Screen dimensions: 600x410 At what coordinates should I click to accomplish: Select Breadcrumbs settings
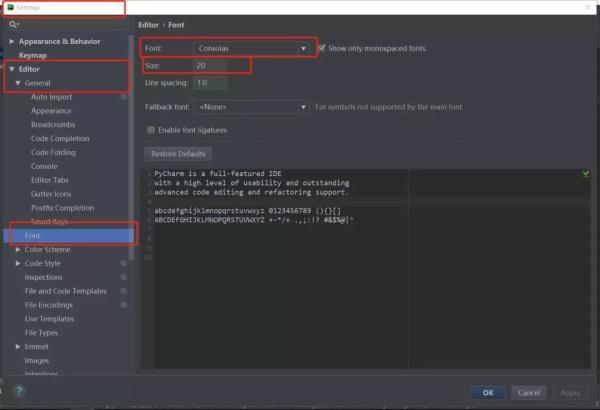point(53,125)
